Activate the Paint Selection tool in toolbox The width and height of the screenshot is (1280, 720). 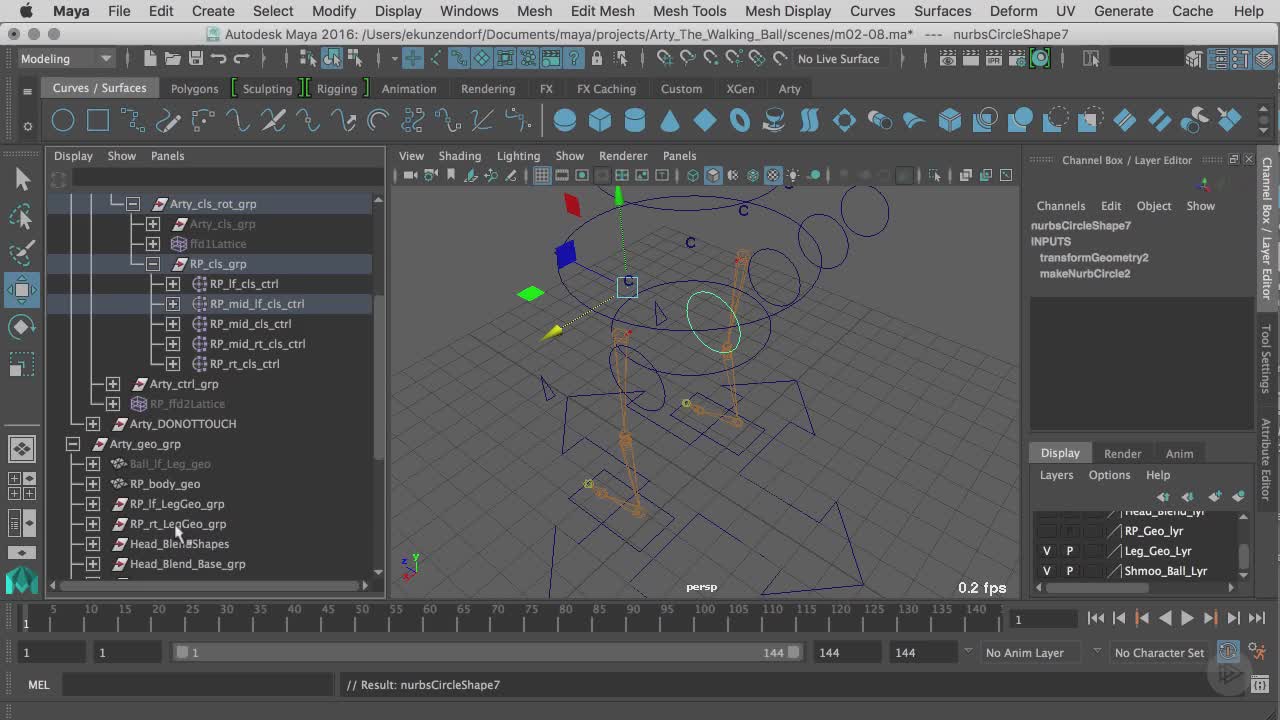coord(22,253)
